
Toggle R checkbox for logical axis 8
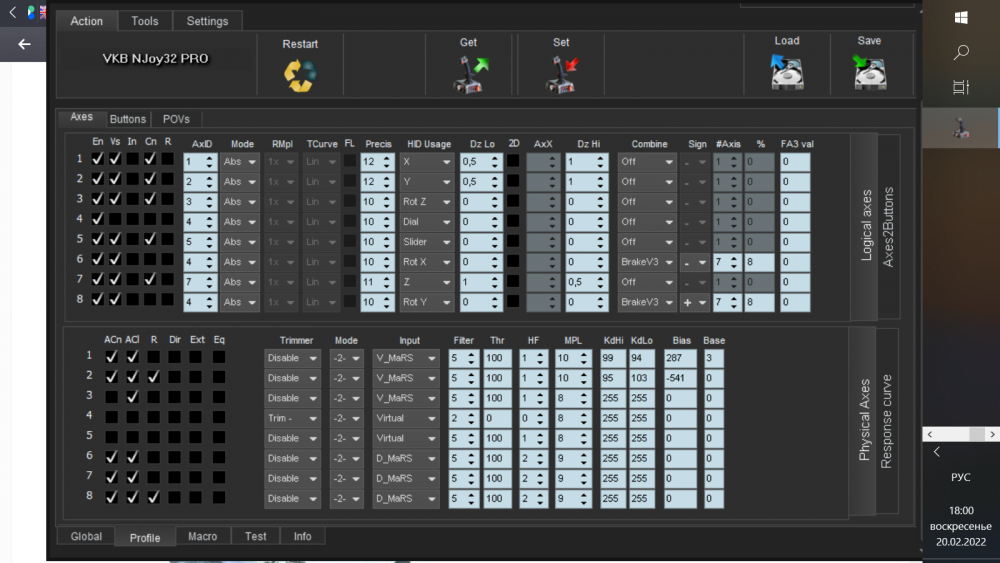coord(167,300)
